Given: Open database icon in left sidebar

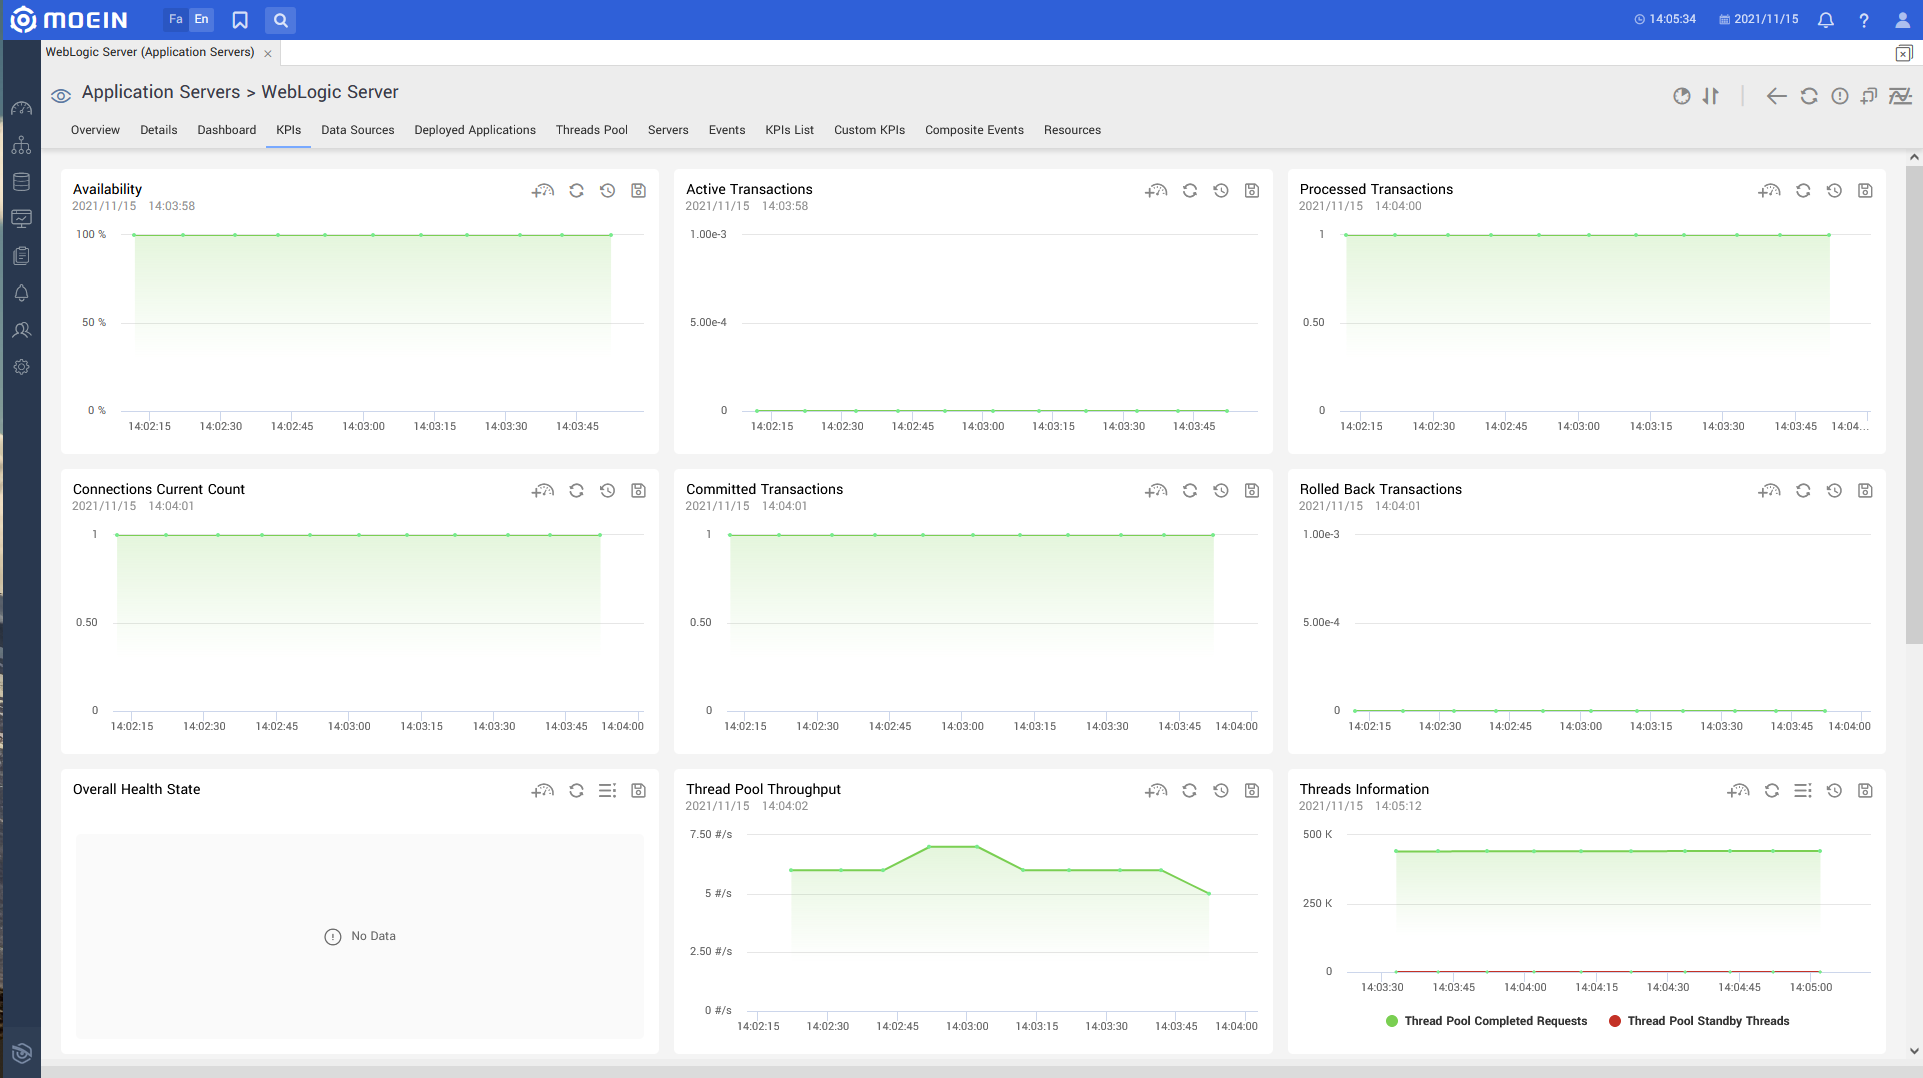Looking at the screenshot, I should pos(21,182).
